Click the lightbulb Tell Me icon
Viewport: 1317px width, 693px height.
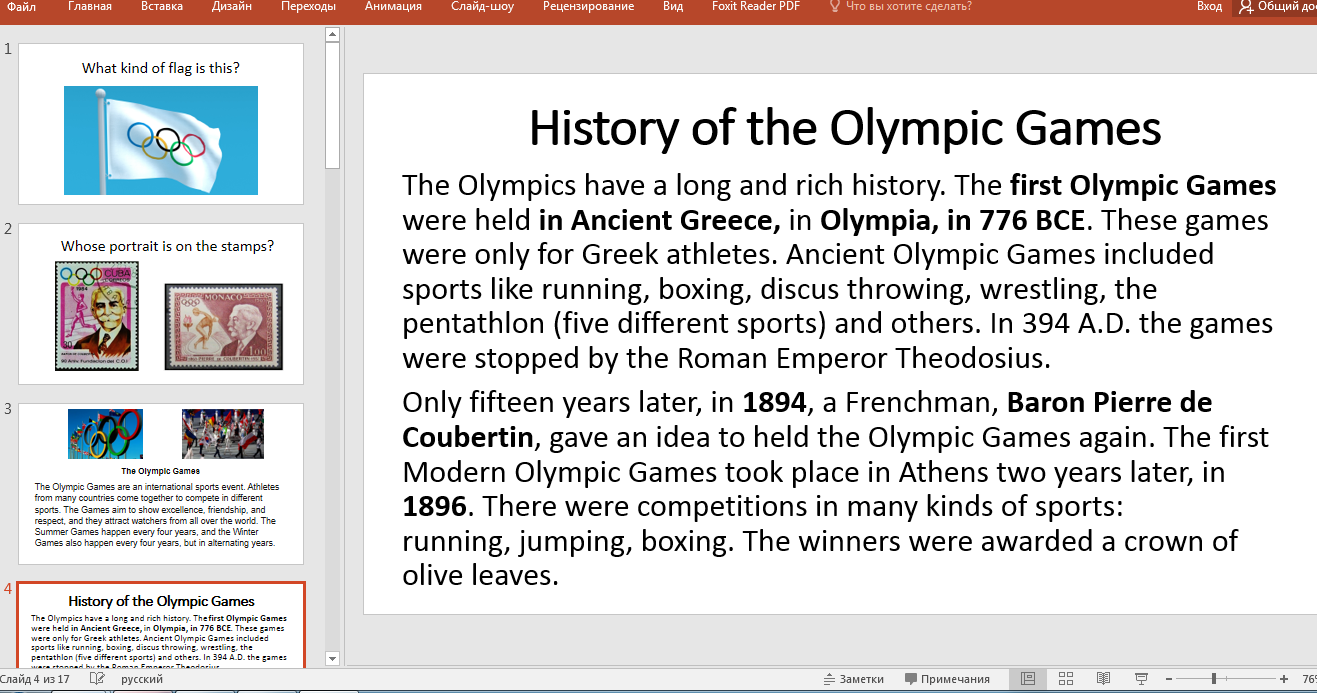[835, 7]
